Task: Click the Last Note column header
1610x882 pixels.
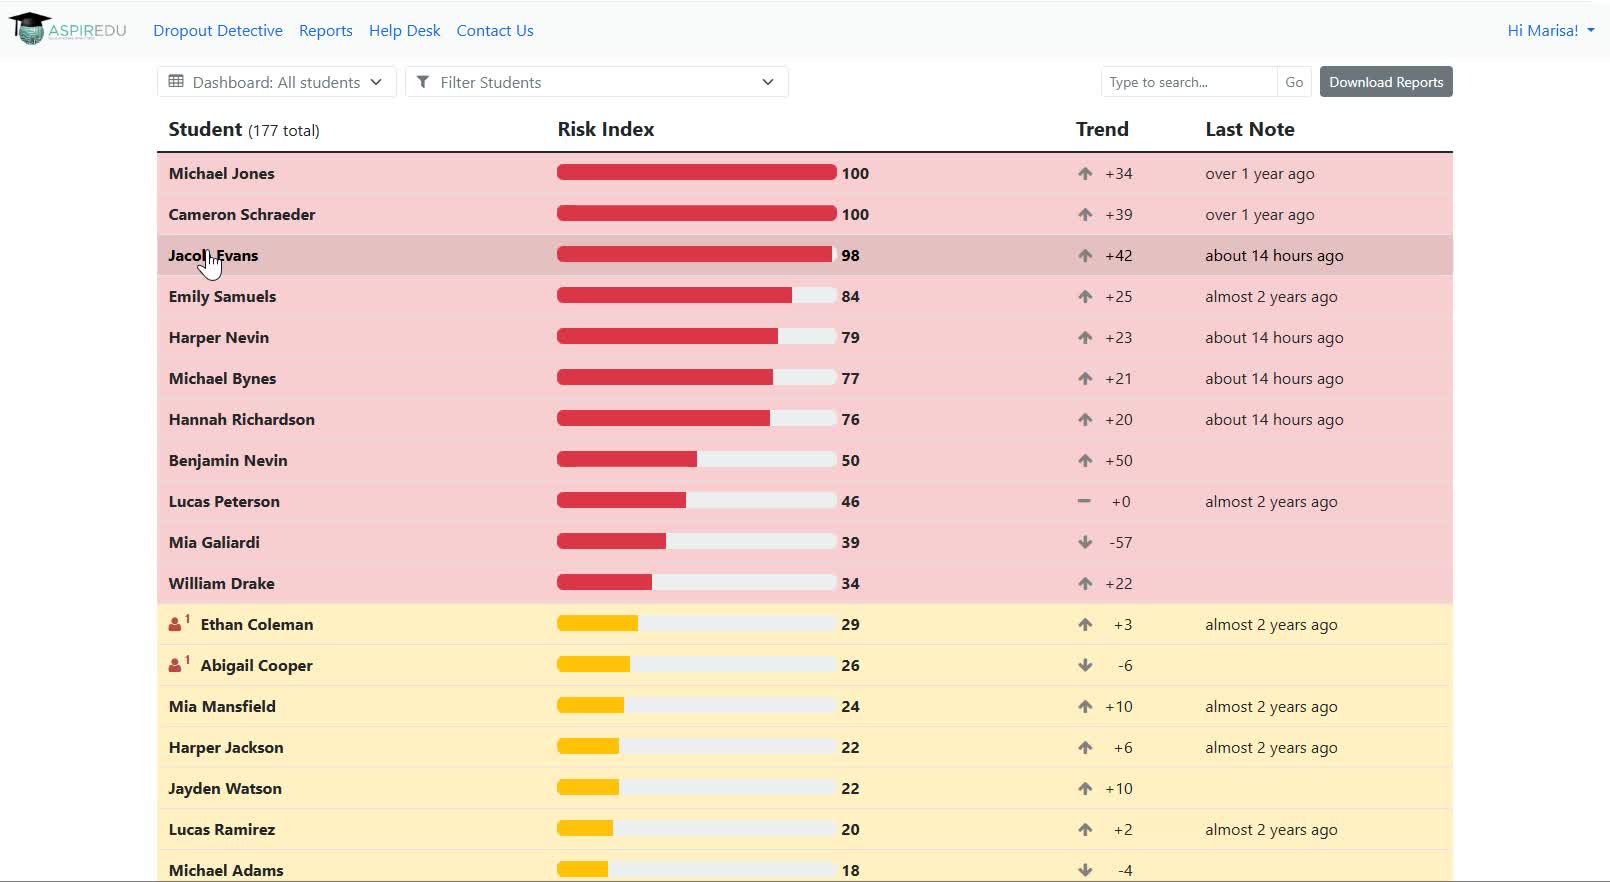Action: (1250, 129)
